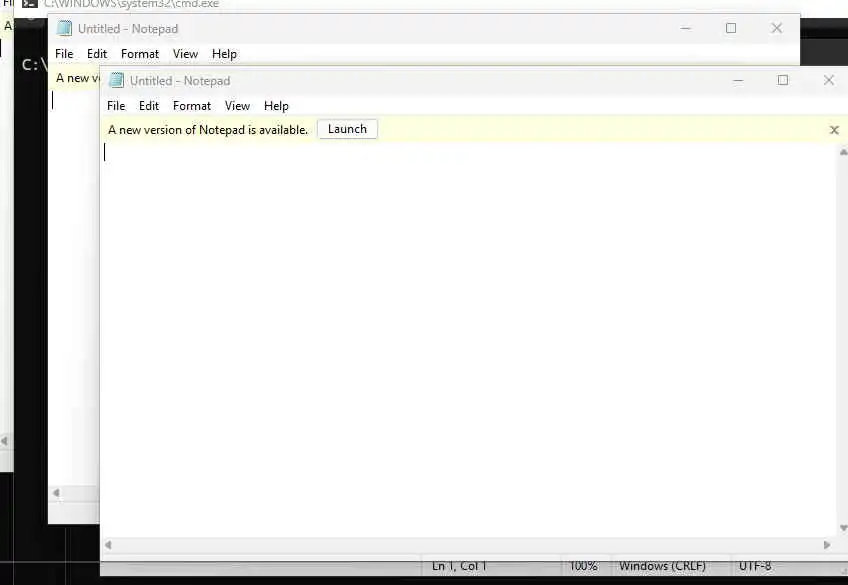The height and width of the screenshot is (585, 848).
Task: Click the front window title Untitled - Notepad
Action: coord(180,81)
